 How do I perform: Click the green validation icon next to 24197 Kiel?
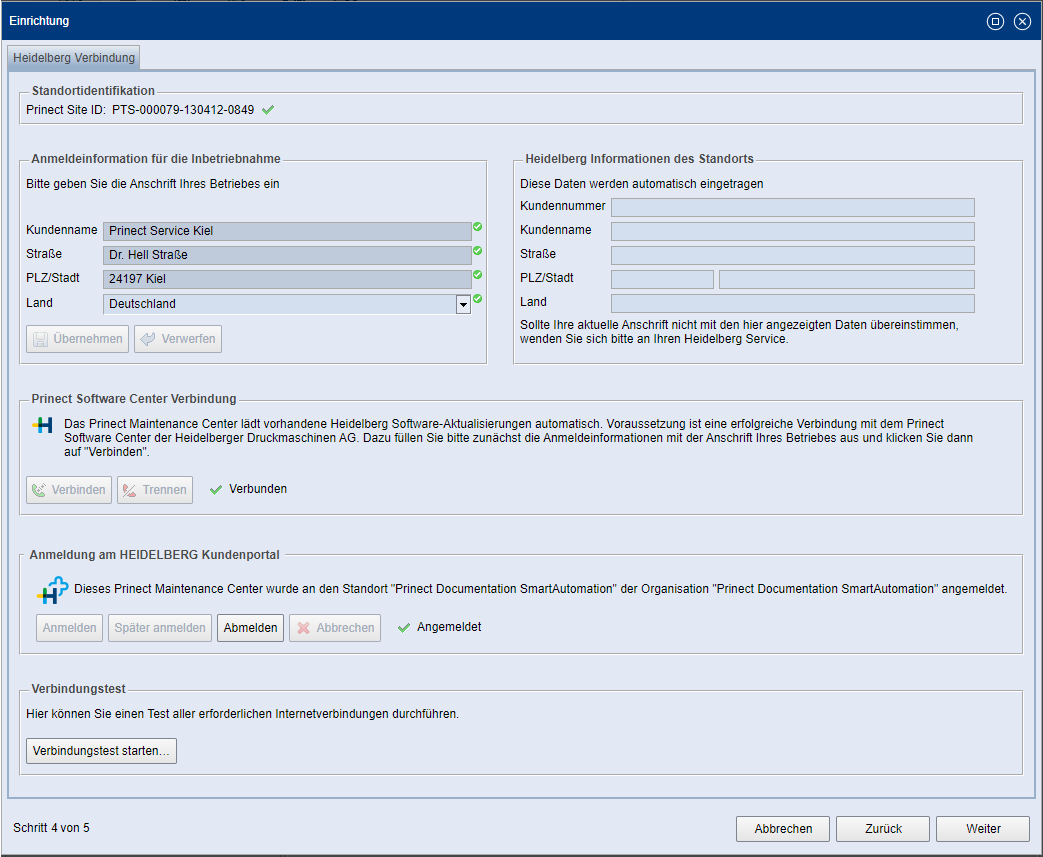tap(478, 275)
